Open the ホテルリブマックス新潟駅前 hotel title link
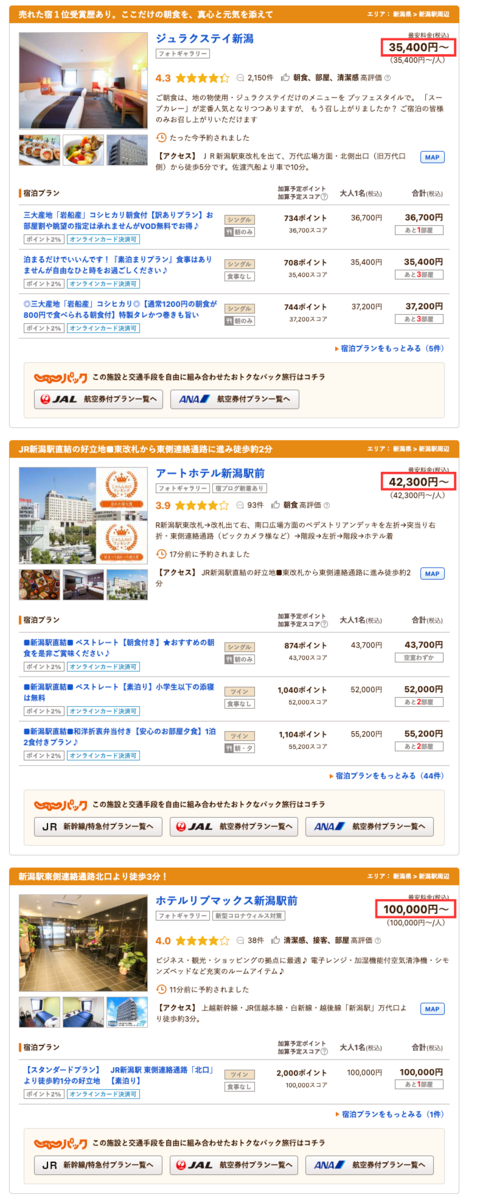 226,901
